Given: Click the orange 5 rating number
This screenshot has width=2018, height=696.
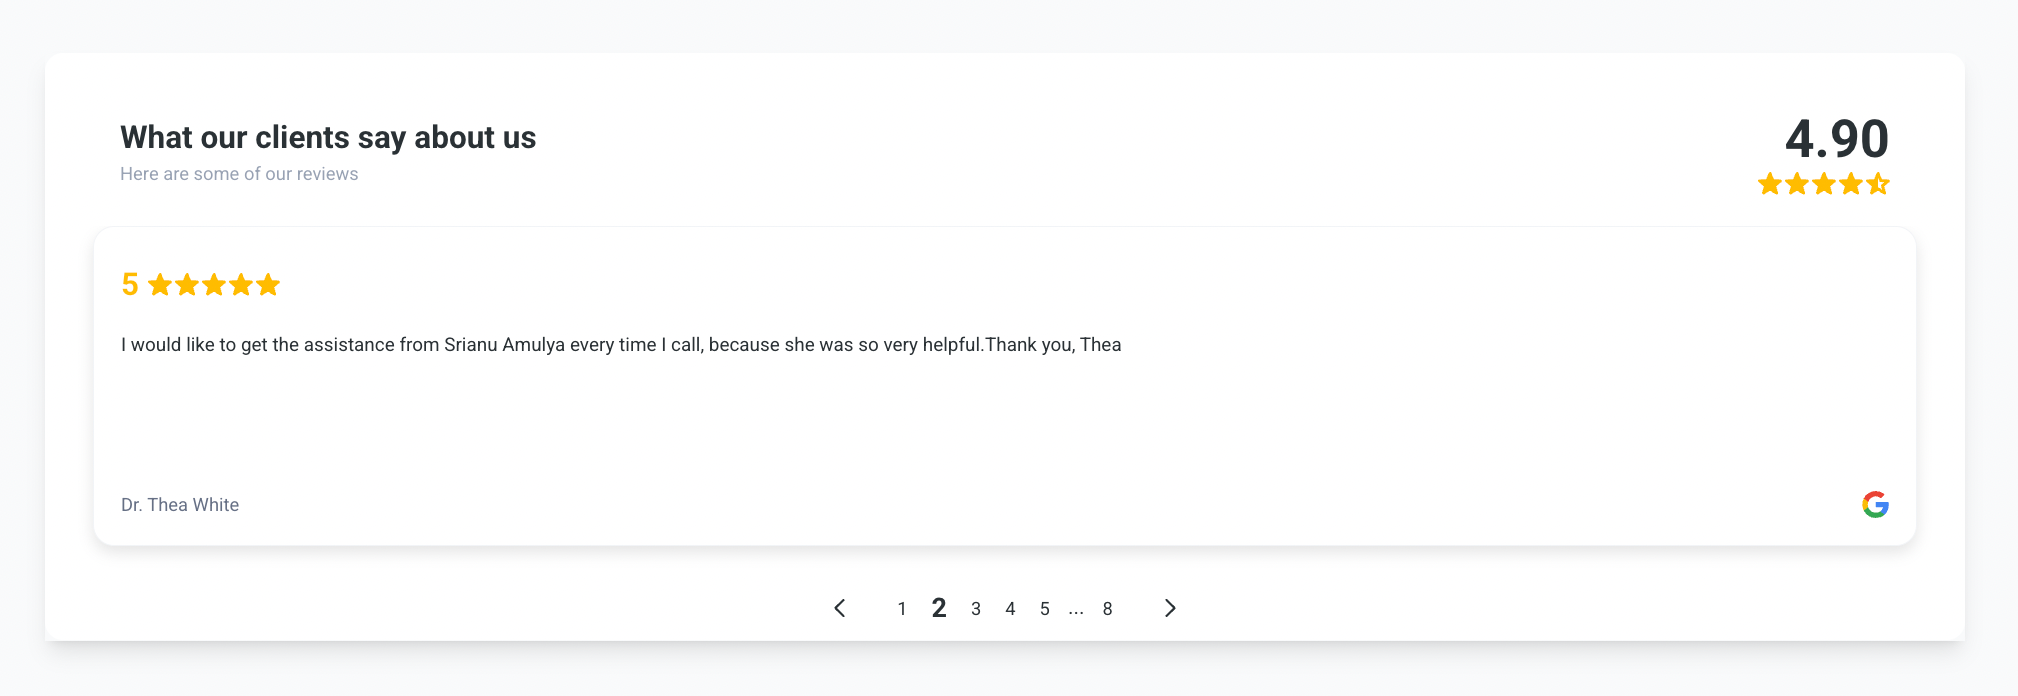Looking at the screenshot, I should pos(130,285).
